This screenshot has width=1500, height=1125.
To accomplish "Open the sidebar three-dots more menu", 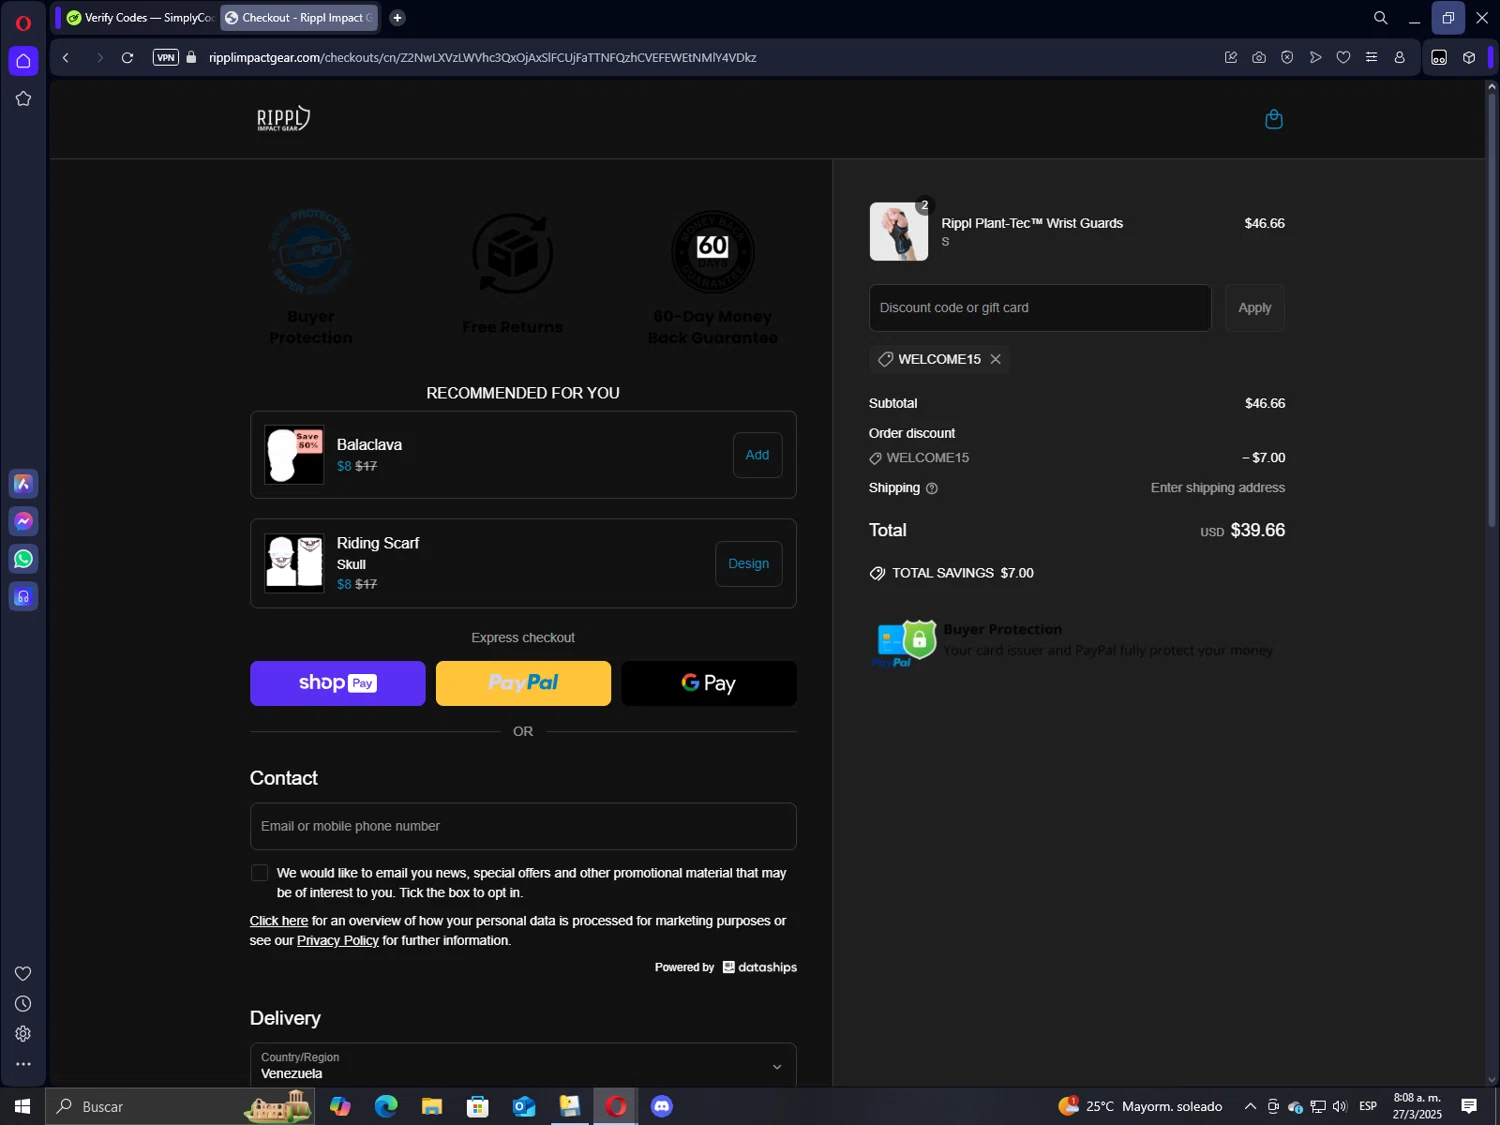I will pos(23,1065).
